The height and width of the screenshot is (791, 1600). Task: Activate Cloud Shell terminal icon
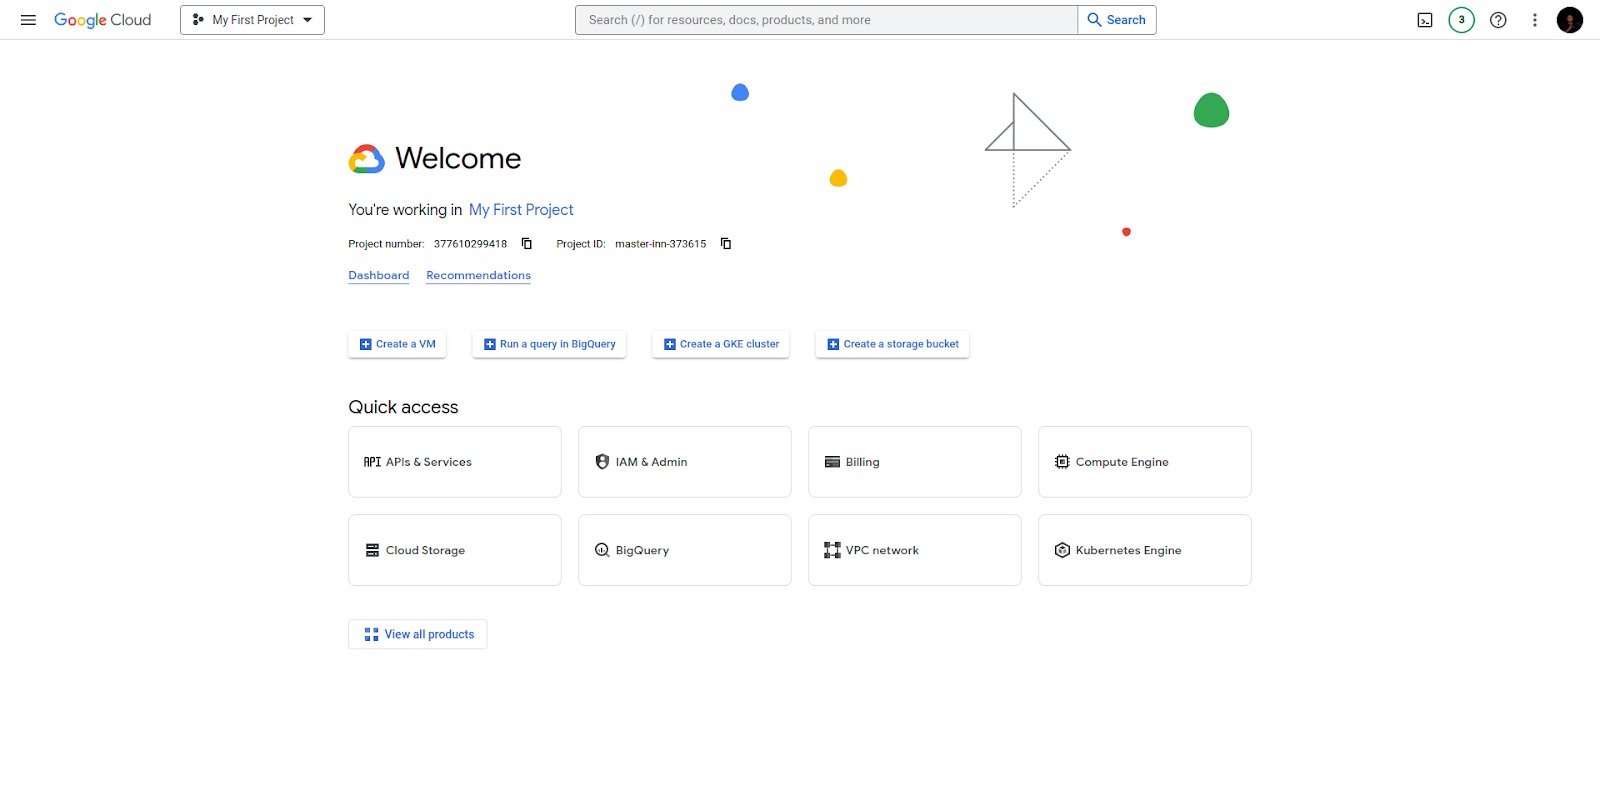point(1425,20)
